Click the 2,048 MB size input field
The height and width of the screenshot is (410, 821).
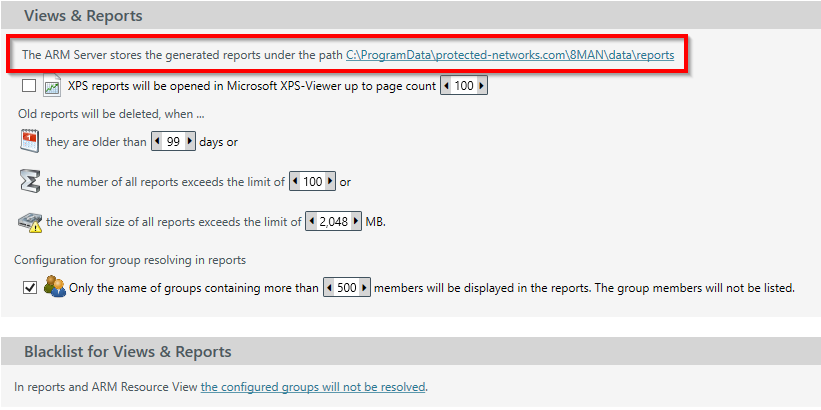point(332,222)
